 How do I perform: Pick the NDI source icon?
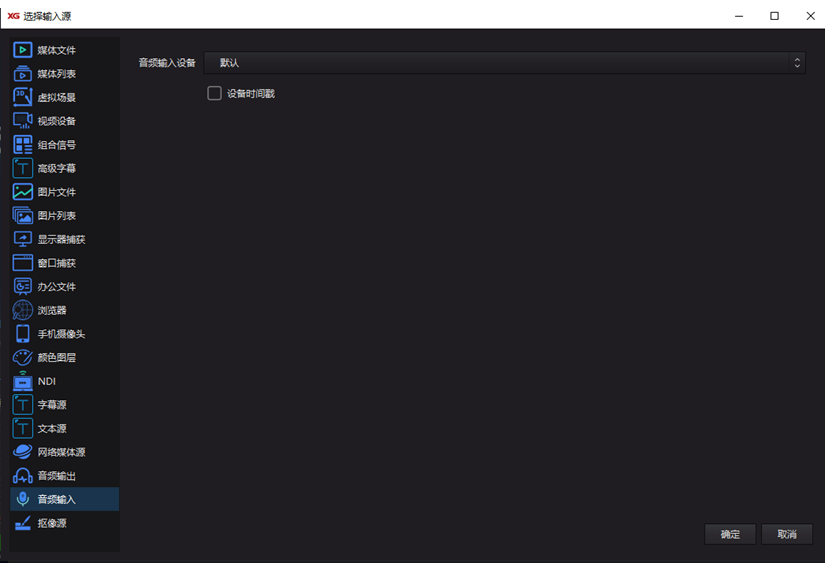click(x=22, y=381)
